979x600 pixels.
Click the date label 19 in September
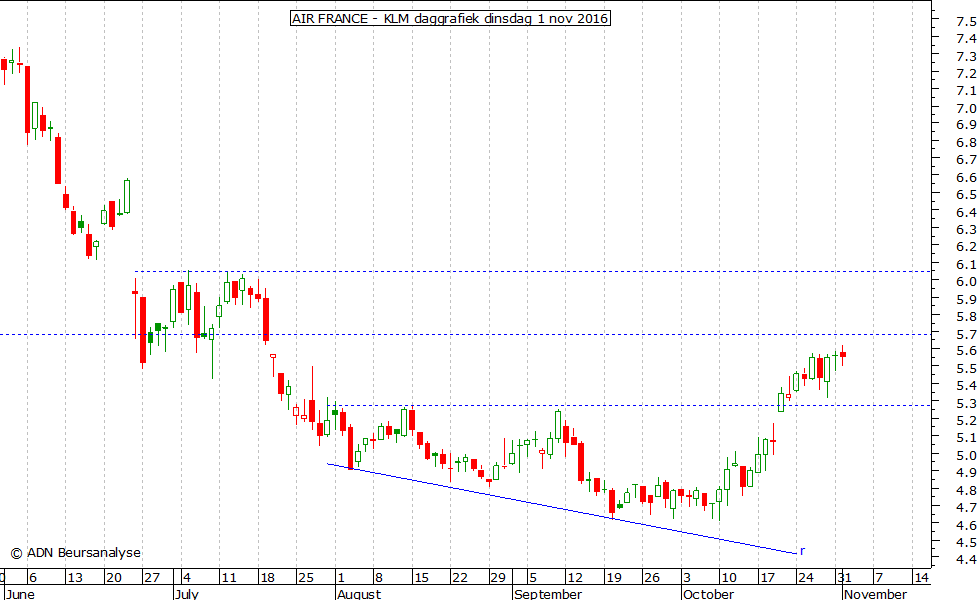point(614,578)
